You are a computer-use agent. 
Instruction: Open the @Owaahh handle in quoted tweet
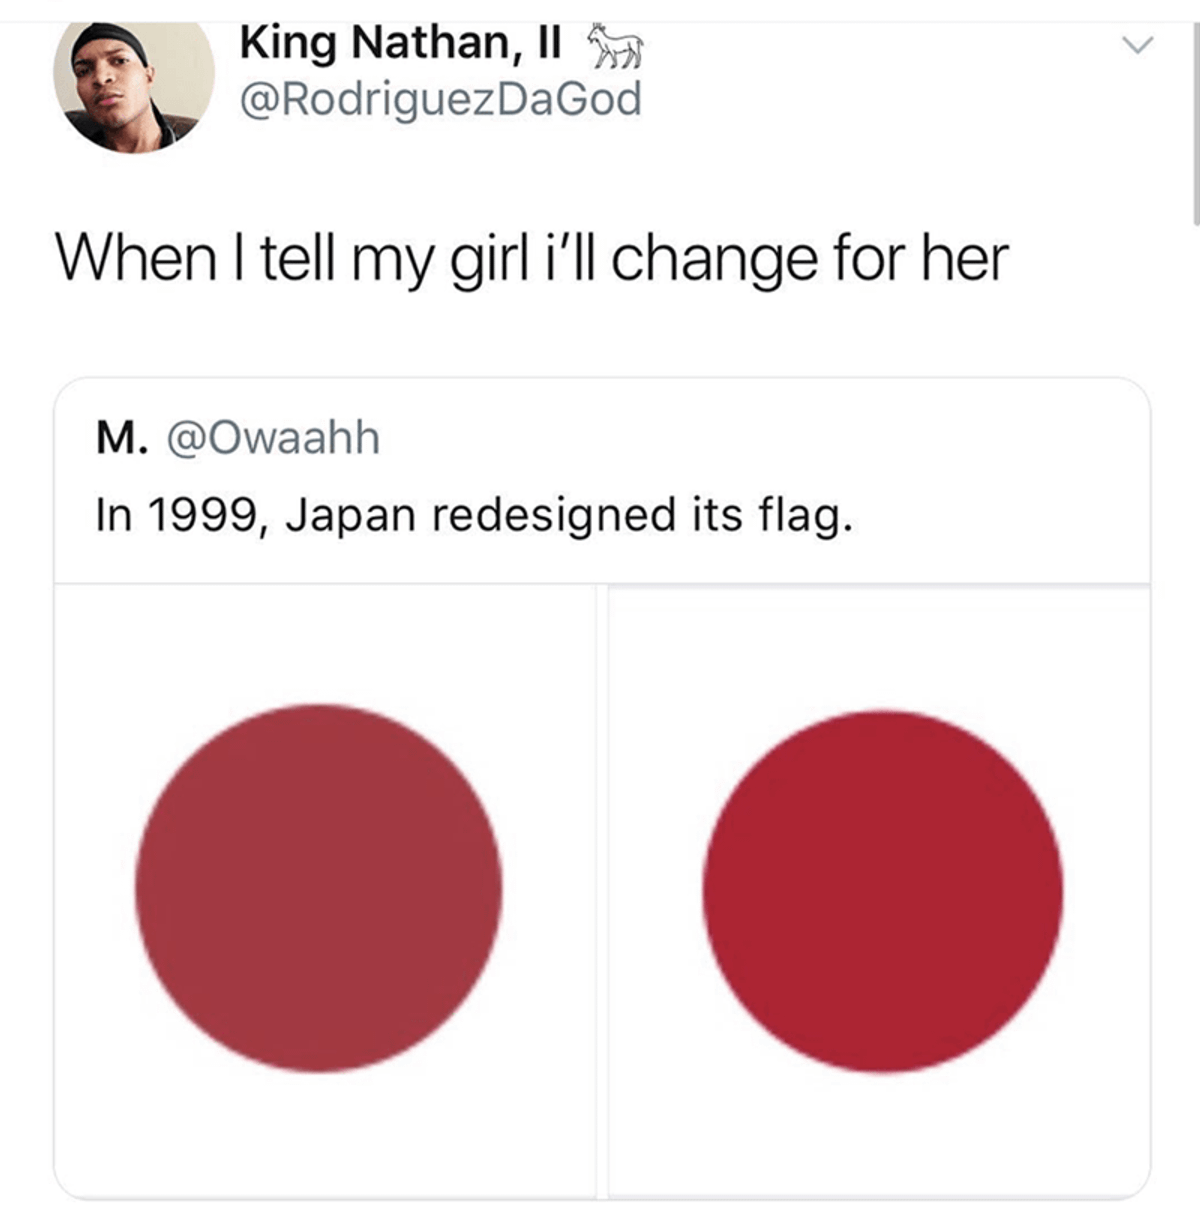pyautogui.click(x=272, y=438)
